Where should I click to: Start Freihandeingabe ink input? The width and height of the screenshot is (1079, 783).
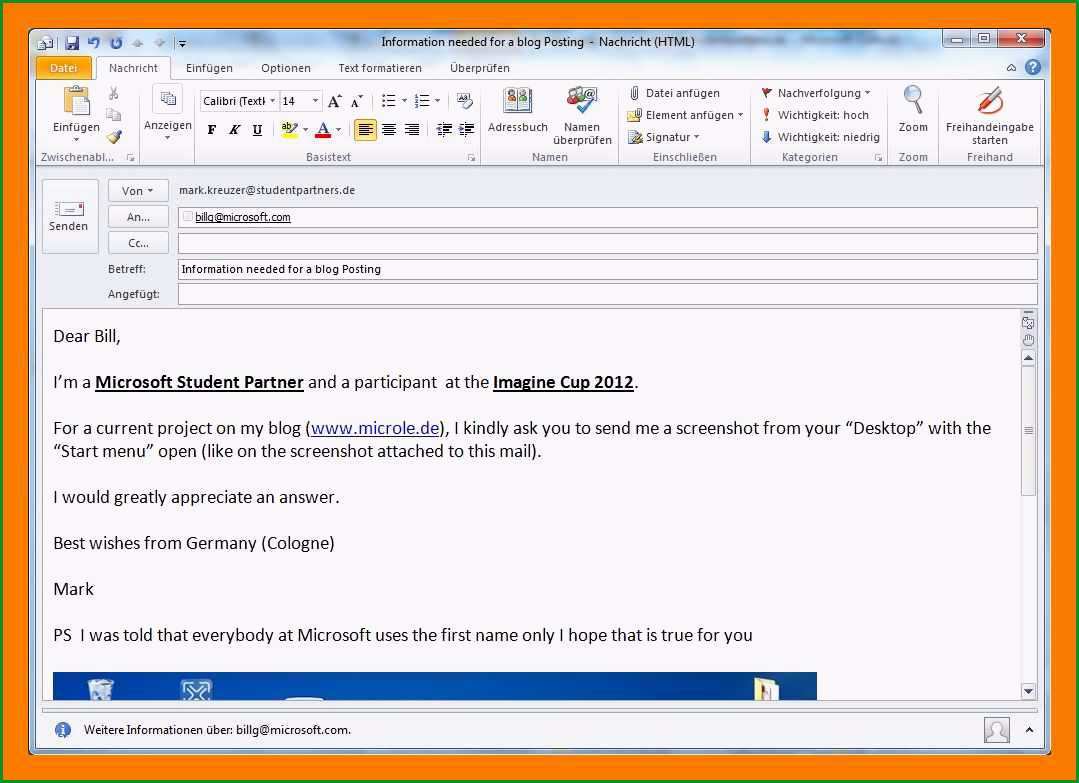pos(990,115)
